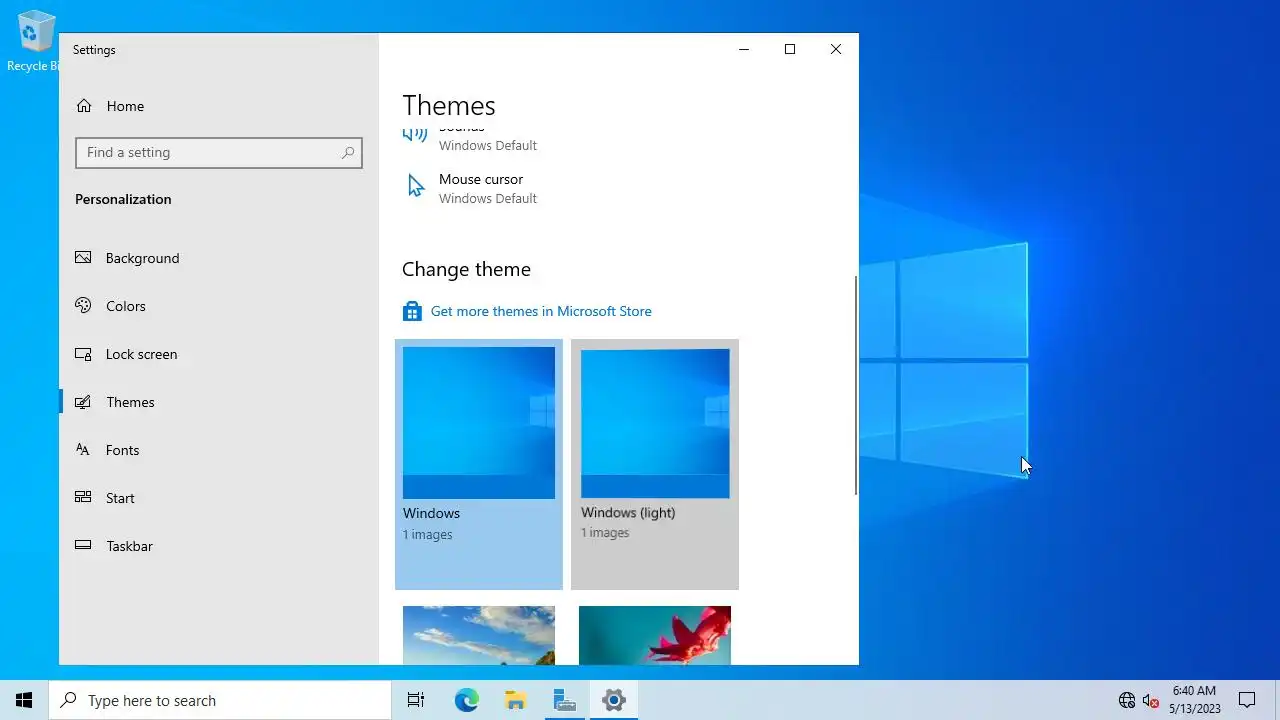Open Taskbar settings page
The width and height of the screenshot is (1280, 720).
[219, 546]
